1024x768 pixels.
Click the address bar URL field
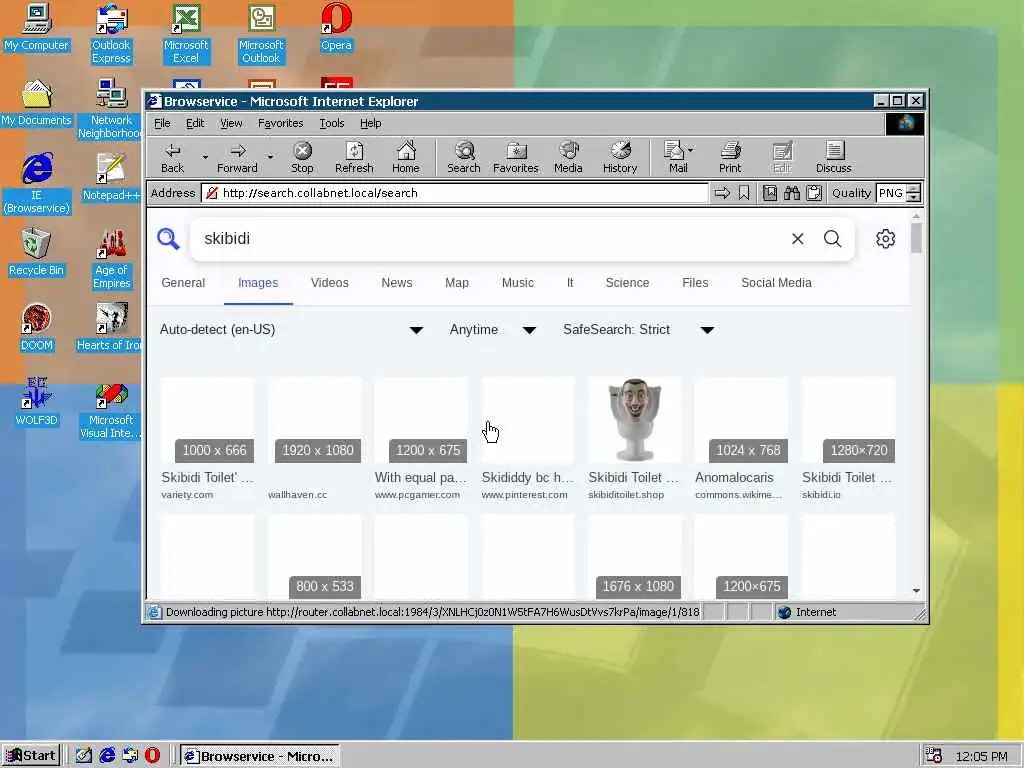point(455,193)
